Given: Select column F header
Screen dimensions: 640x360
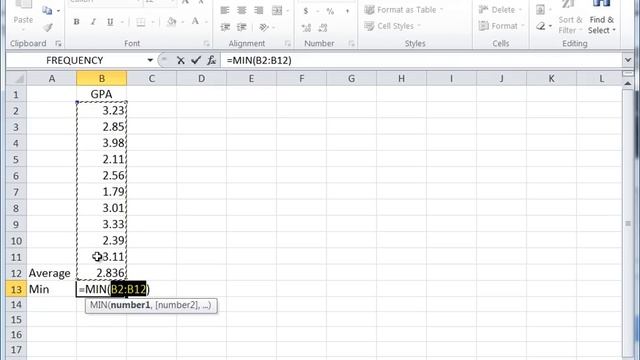Looking at the screenshot, I should (301, 78).
